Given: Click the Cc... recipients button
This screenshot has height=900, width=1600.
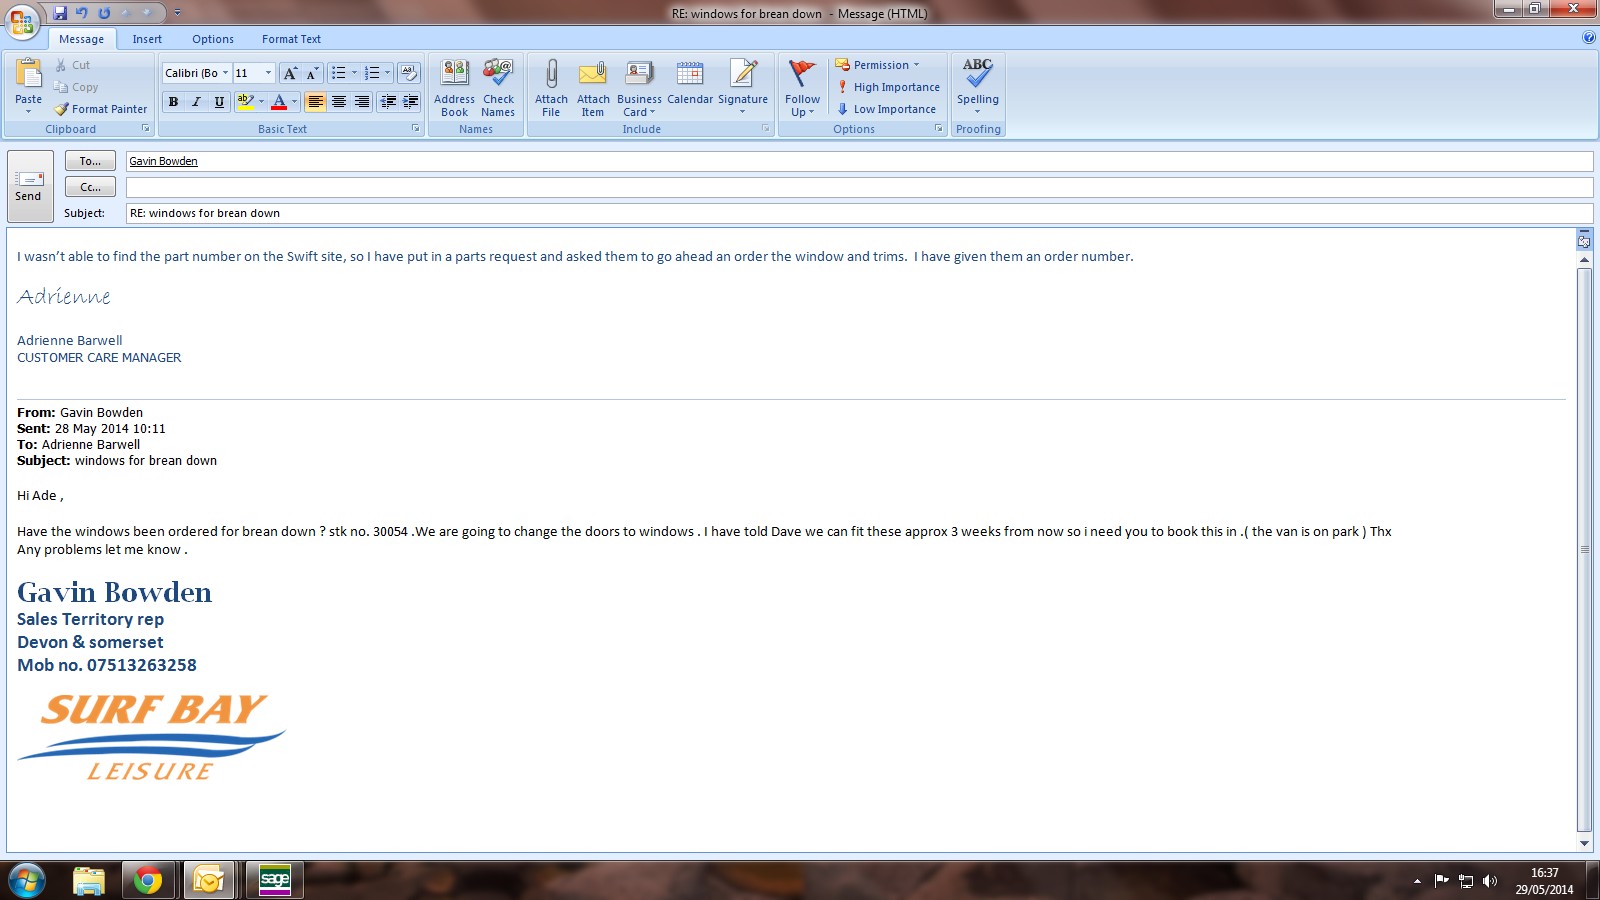Looking at the screenshot, I should click(90, 187).
